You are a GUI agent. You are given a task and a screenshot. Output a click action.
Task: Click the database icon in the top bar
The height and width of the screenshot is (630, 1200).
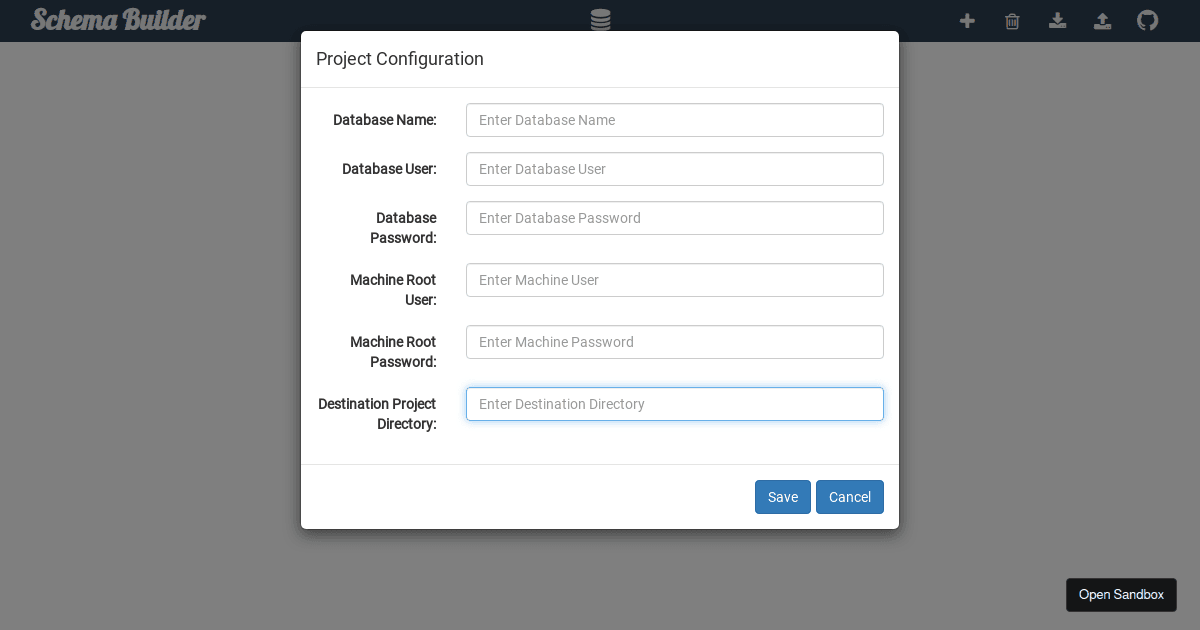600,20
